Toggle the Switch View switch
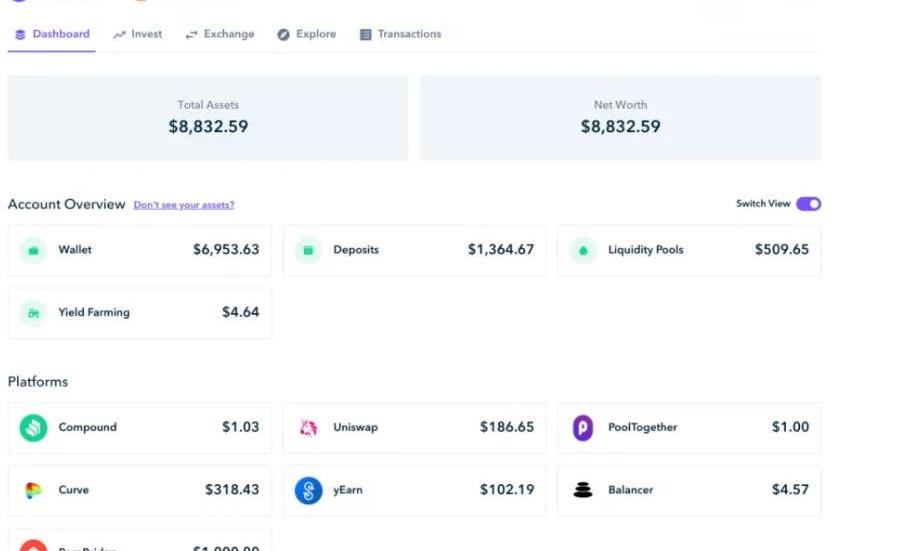The image size is (913, 551). click(808, 204)
